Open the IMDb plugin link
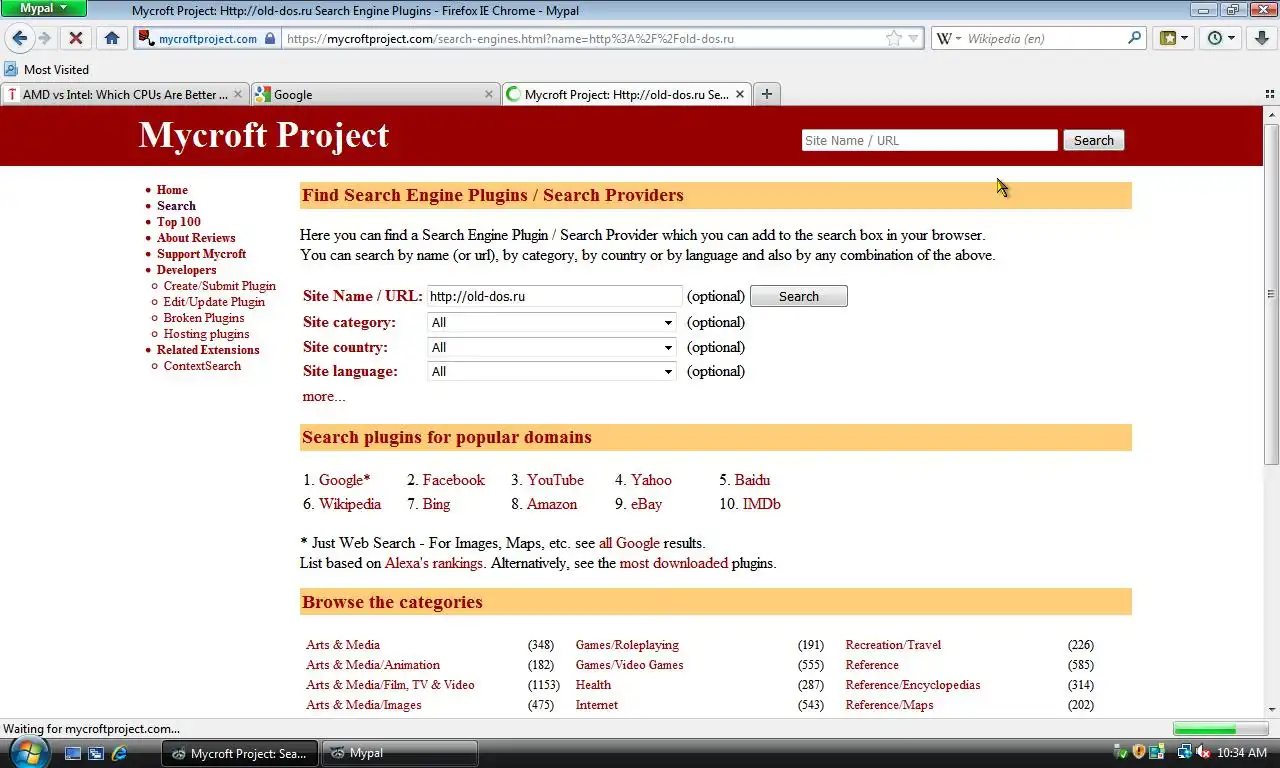 click(x=761, y=504)
